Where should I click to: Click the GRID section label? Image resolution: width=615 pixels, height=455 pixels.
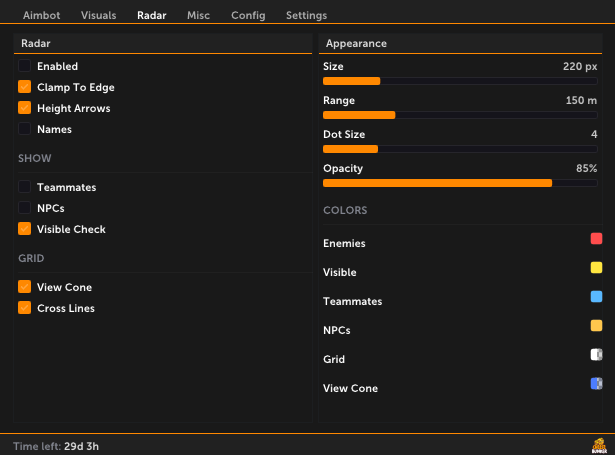pos(31,258)
